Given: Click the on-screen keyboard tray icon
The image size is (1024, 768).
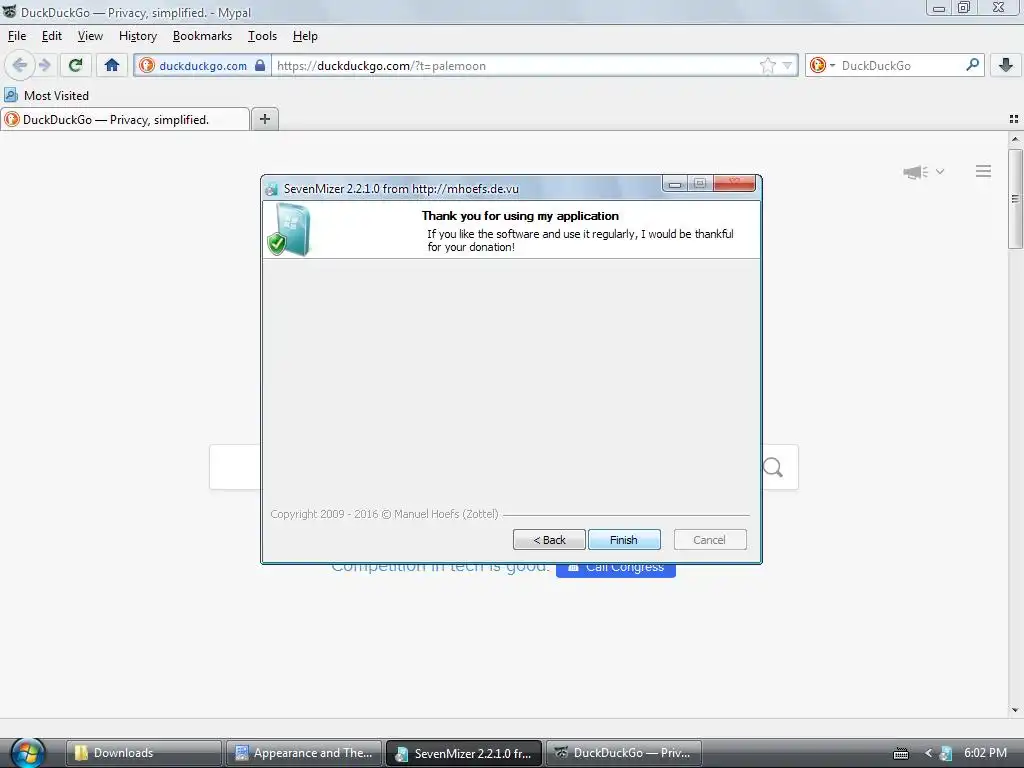Looking at the screenshot, I should (x=901, y=754).
